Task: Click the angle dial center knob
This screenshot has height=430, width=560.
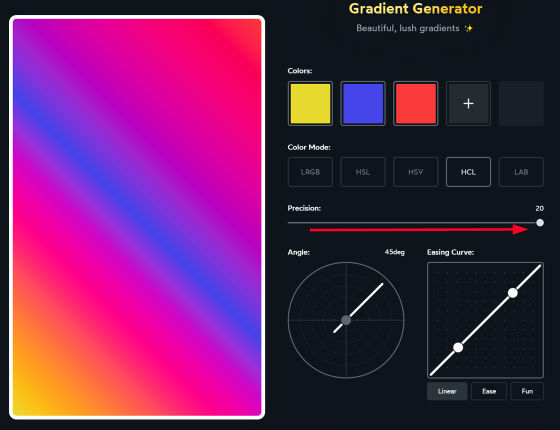Action: click(x=346, y=320)
